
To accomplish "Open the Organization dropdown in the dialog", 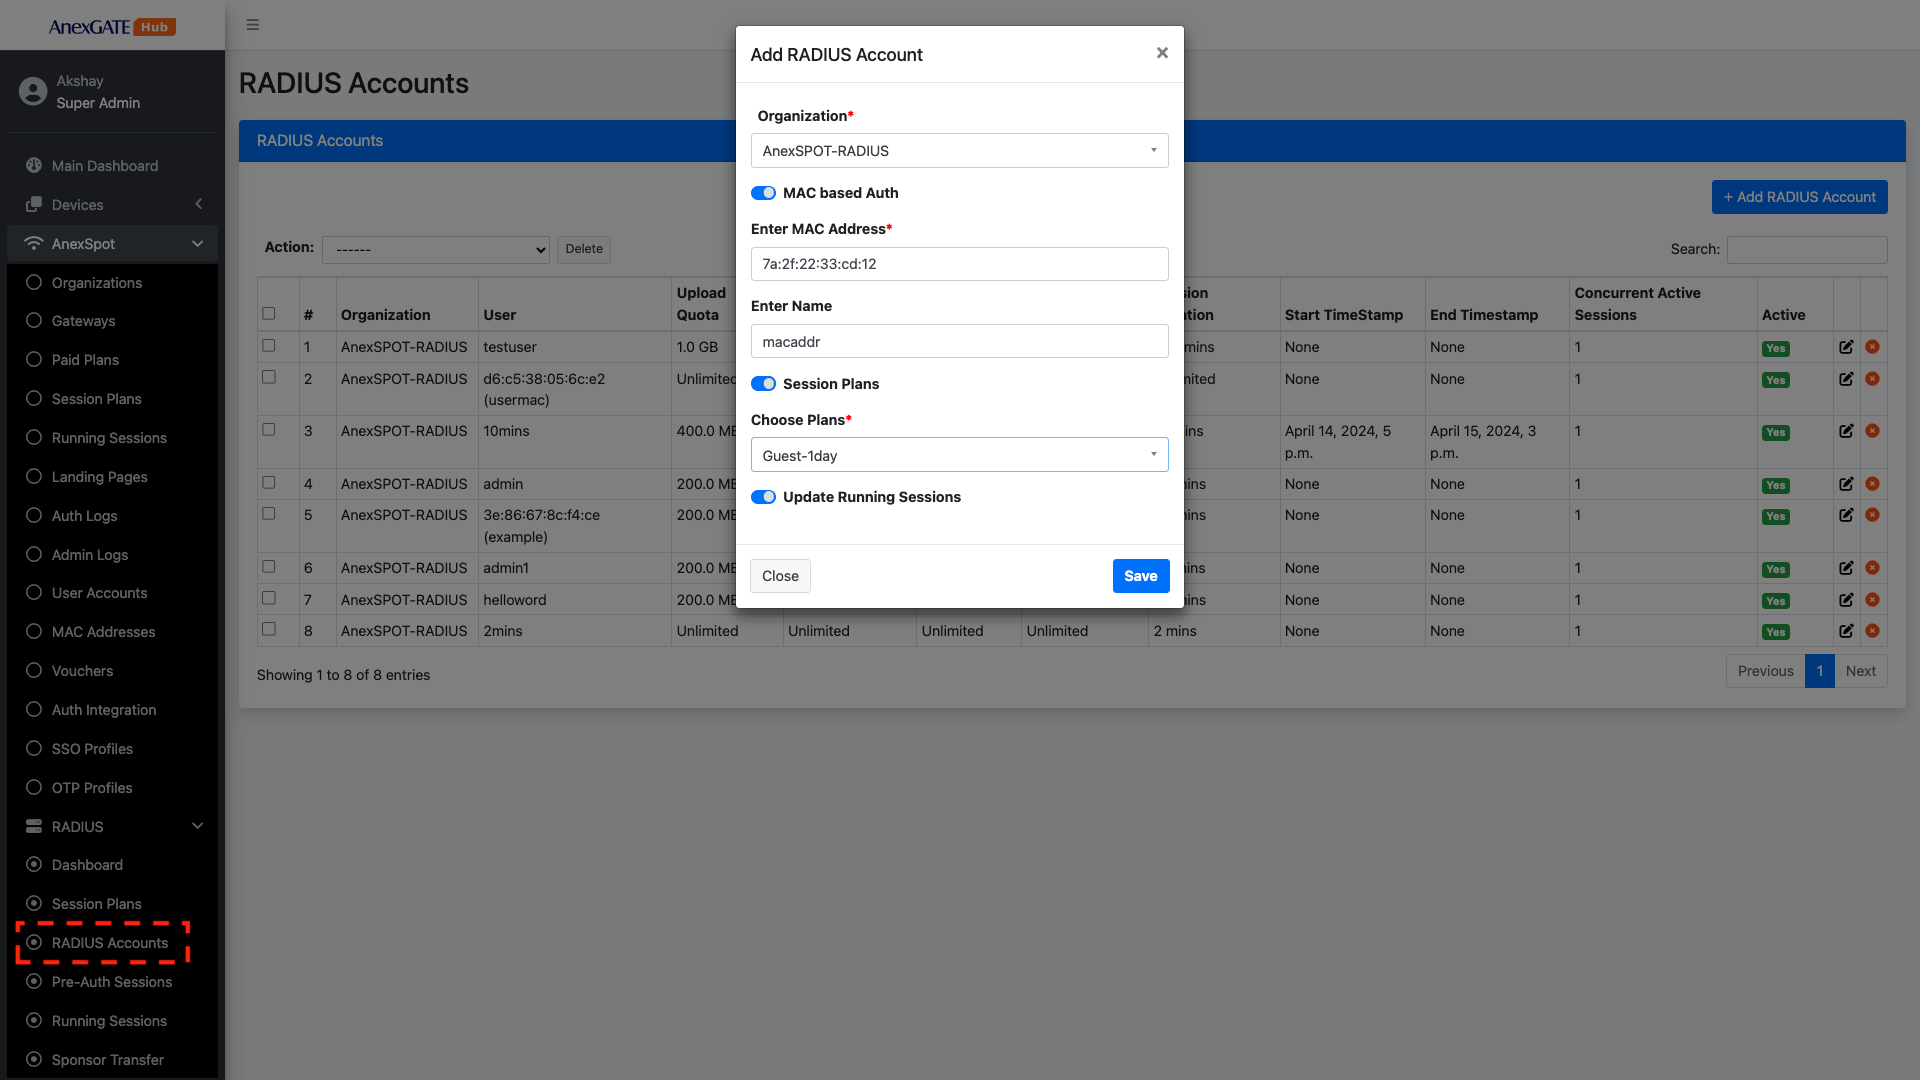I will click(959, 151).
